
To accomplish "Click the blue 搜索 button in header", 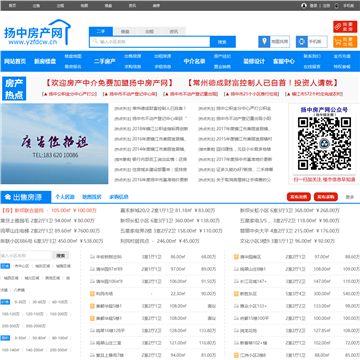I will [223, 42].
